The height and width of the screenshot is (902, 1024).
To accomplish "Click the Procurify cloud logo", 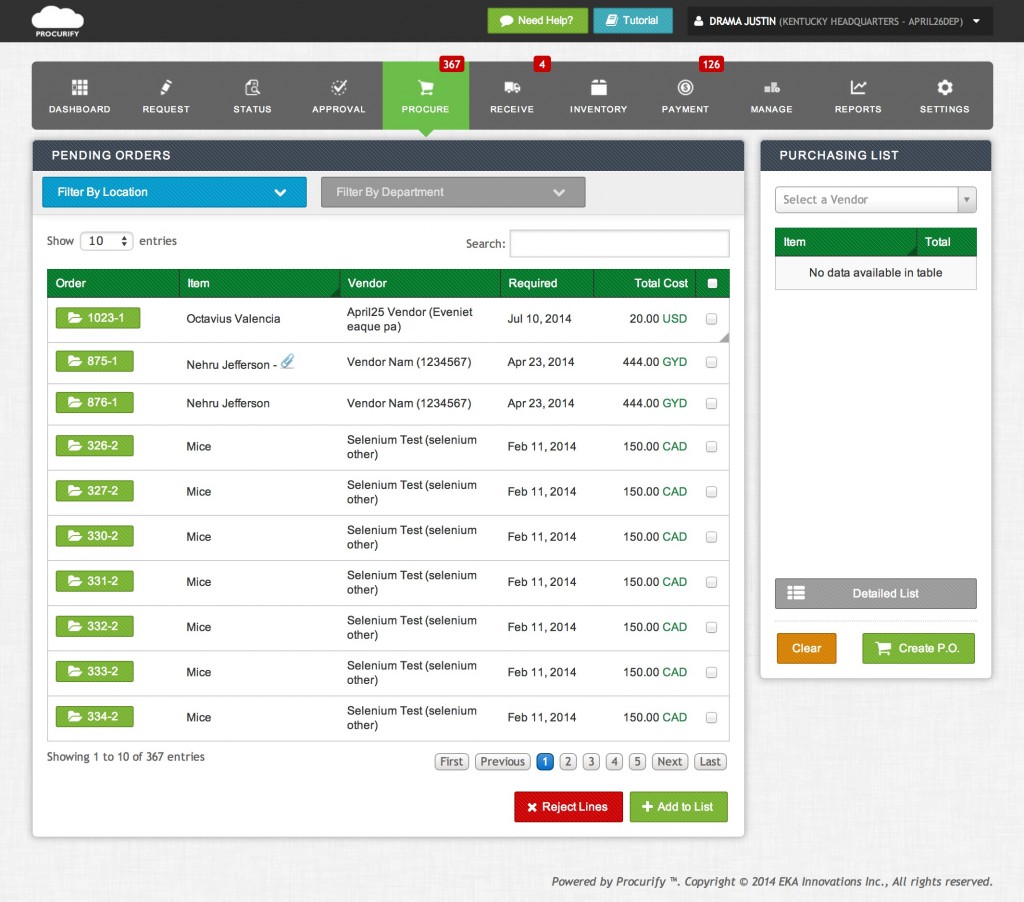I will pos(57,21).
